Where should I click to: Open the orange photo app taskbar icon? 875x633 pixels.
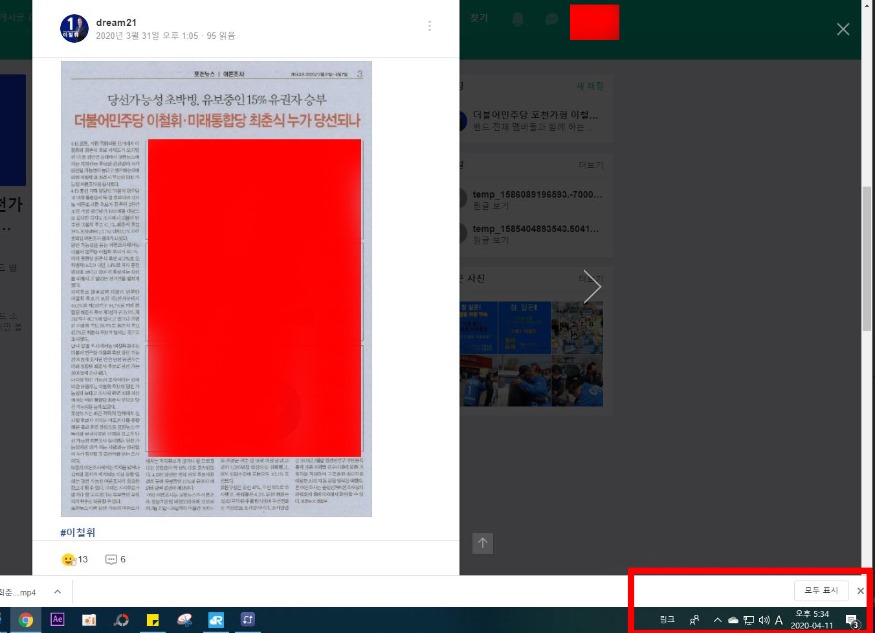pos(89,620)
